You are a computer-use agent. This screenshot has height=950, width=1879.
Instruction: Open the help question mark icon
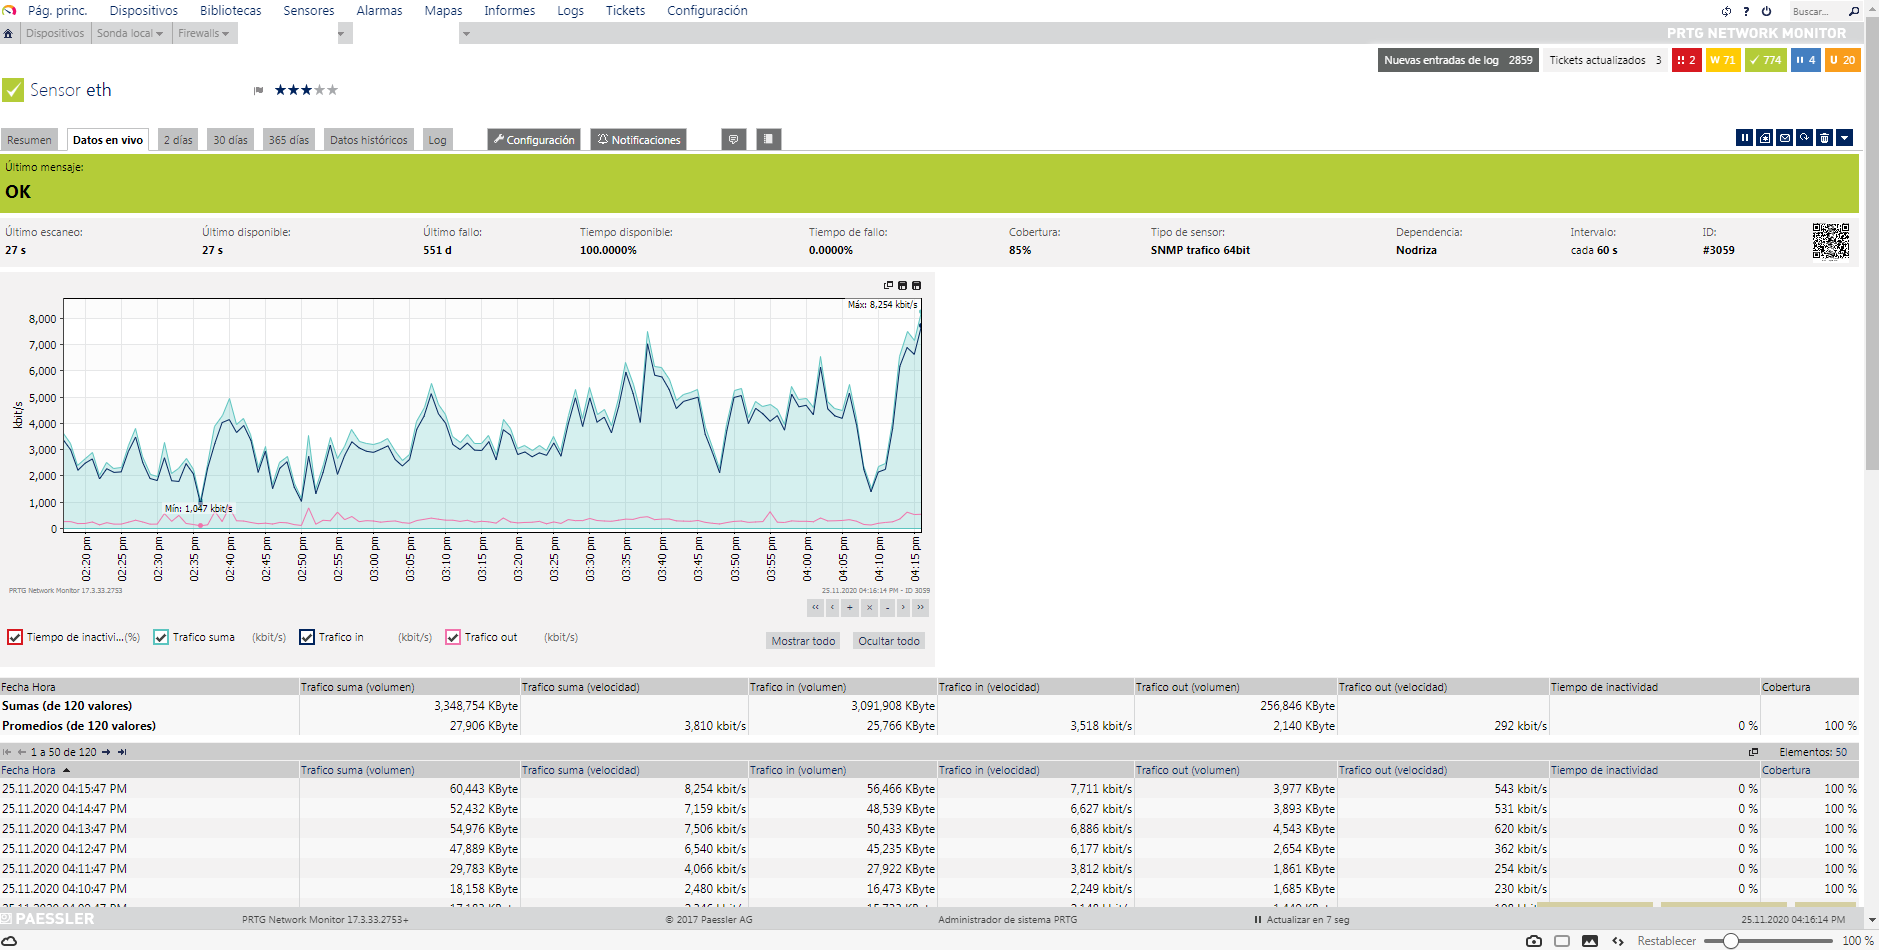point(1746,11)
